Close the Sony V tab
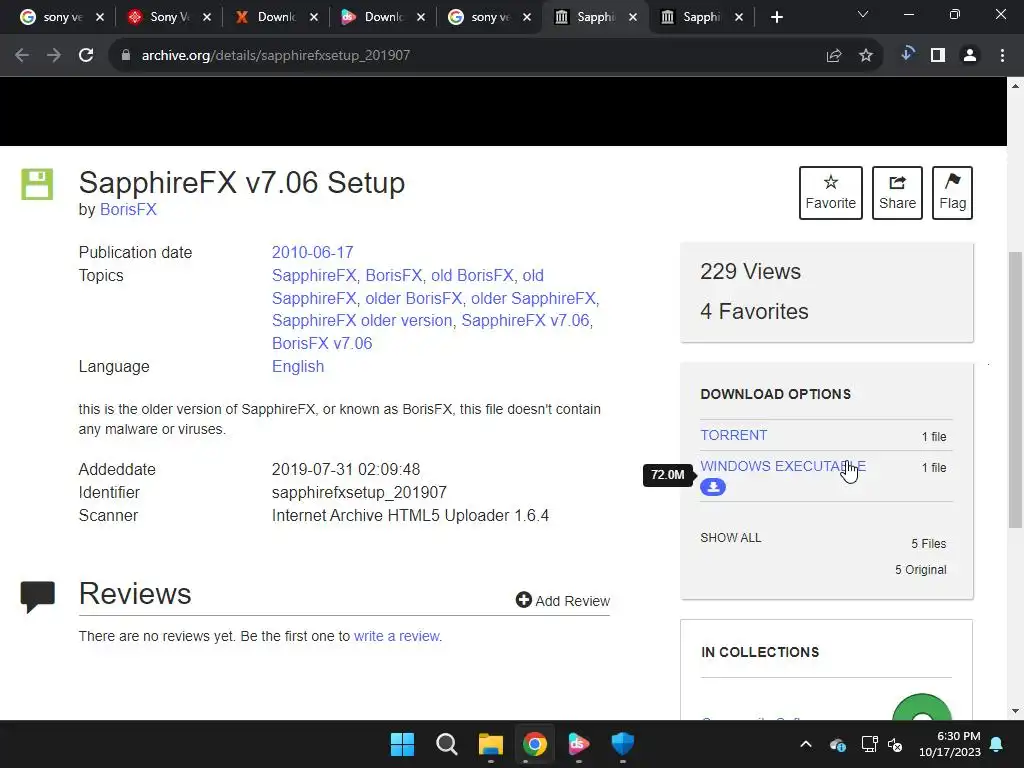 206,18
